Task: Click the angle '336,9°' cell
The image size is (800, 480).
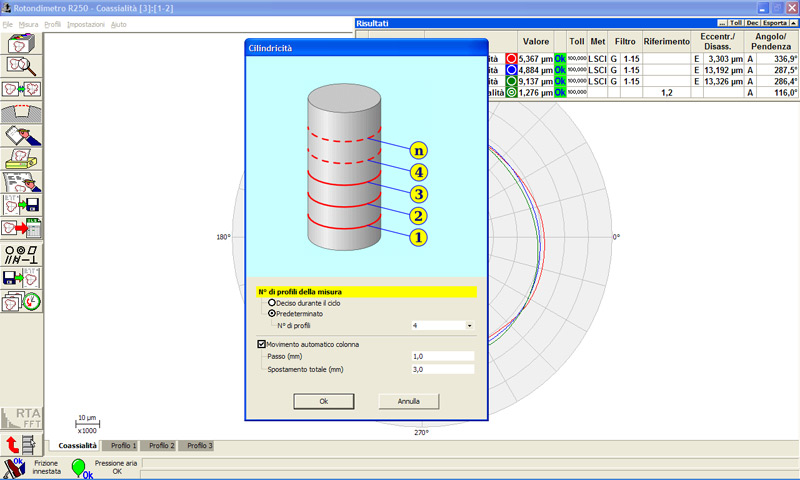Action: point(778,59)
